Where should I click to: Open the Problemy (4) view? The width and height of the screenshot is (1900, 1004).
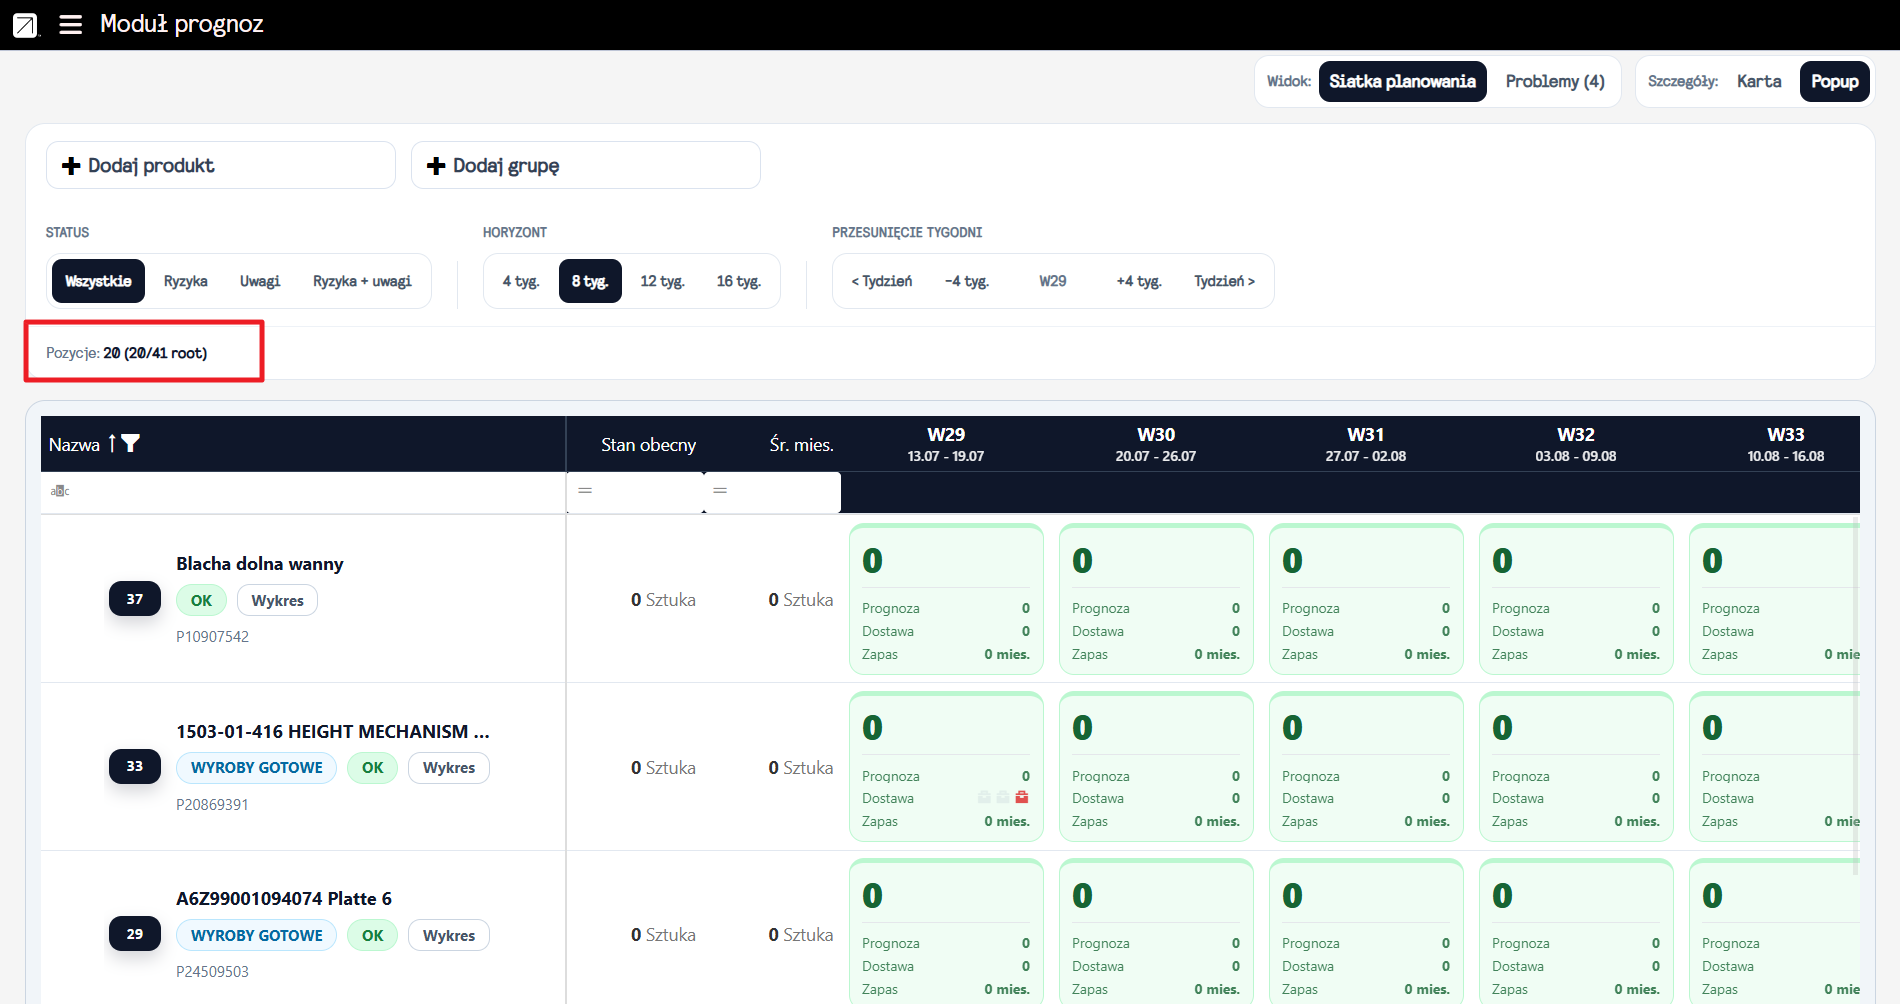[1555, 81]
